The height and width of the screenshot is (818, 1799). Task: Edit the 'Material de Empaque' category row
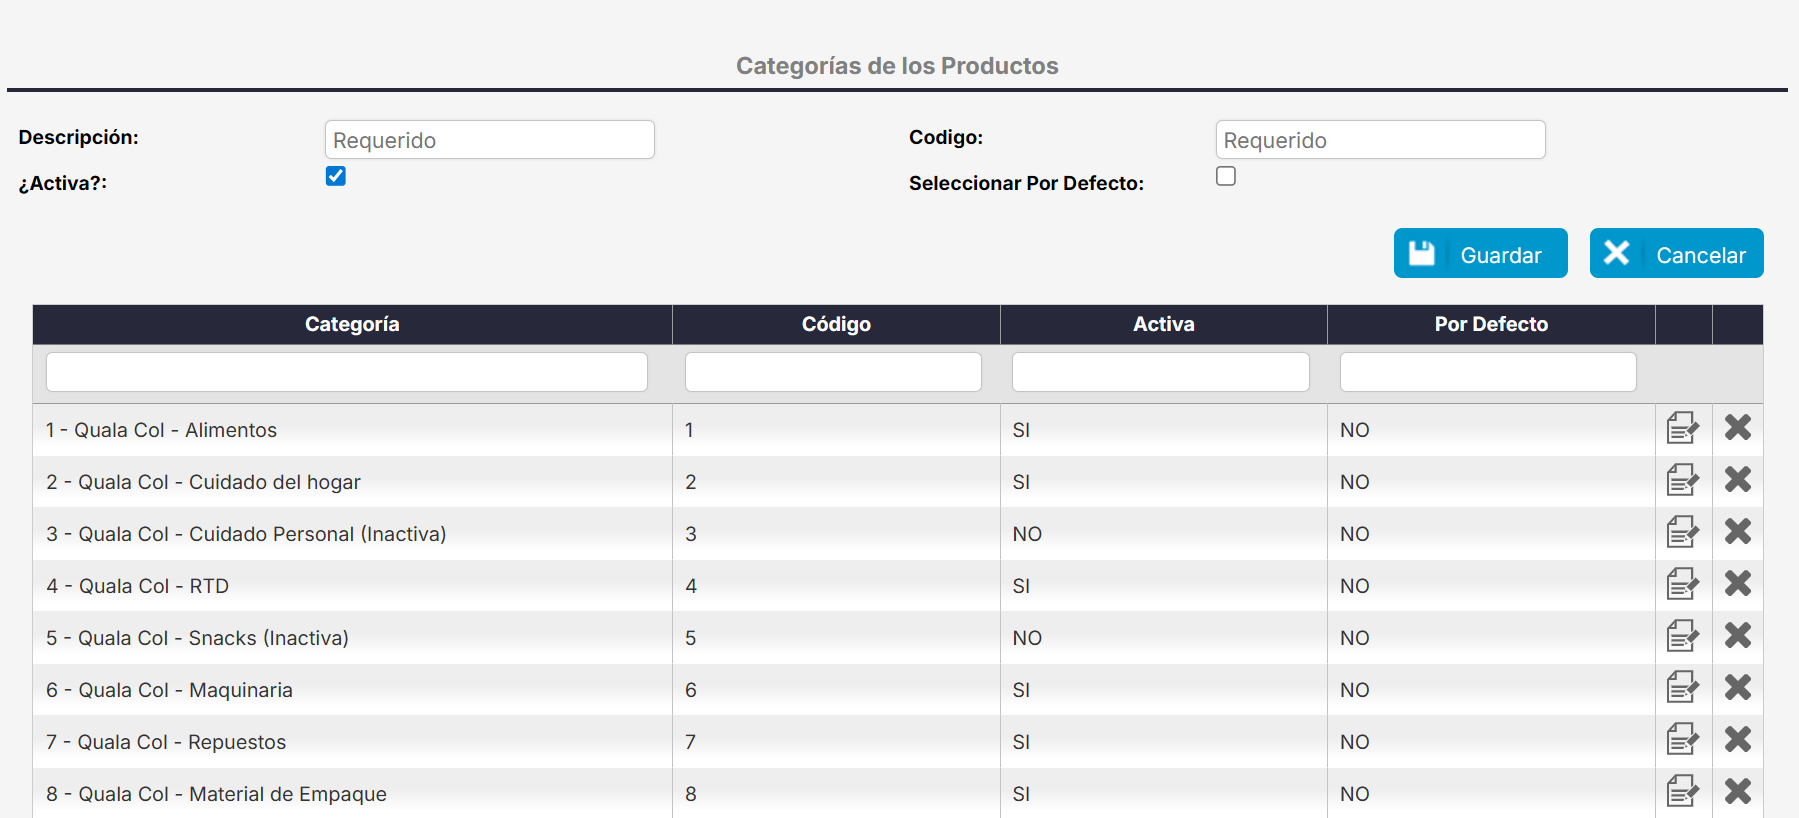coord(1683,792)
